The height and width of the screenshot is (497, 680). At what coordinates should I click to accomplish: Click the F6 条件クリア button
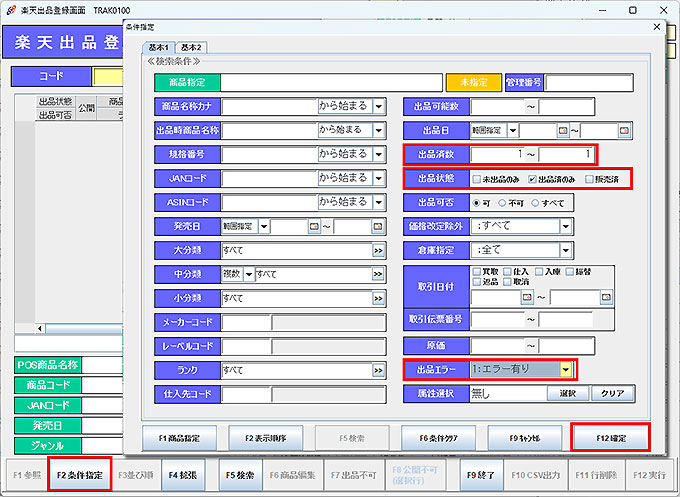click(437, 437)
